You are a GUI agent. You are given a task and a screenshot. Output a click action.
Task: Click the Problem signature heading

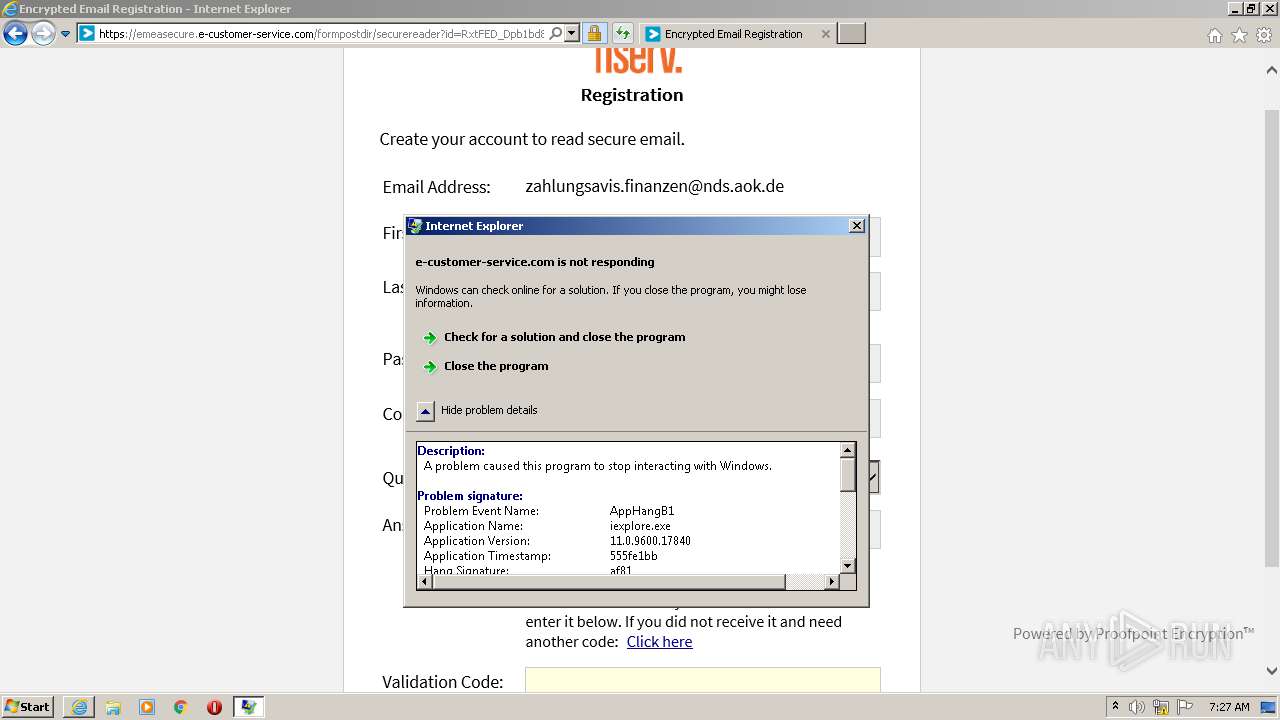click(470, 496)
